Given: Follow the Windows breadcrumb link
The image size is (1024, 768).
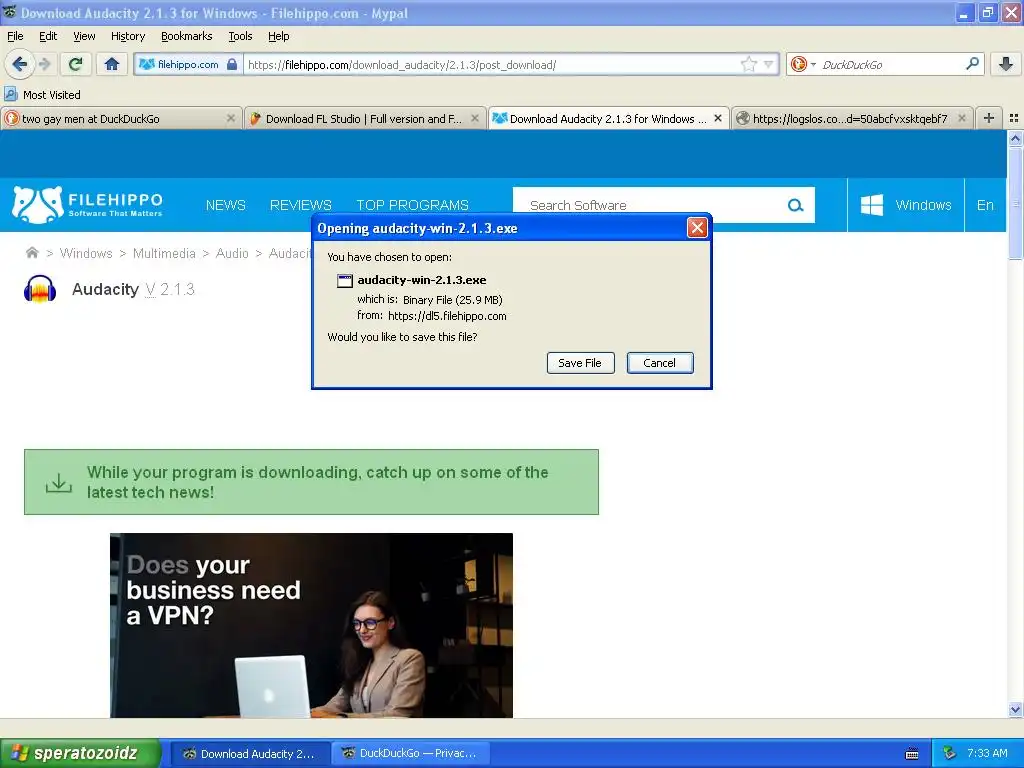Looking at the screenshot, I should (x=86, y=253).
